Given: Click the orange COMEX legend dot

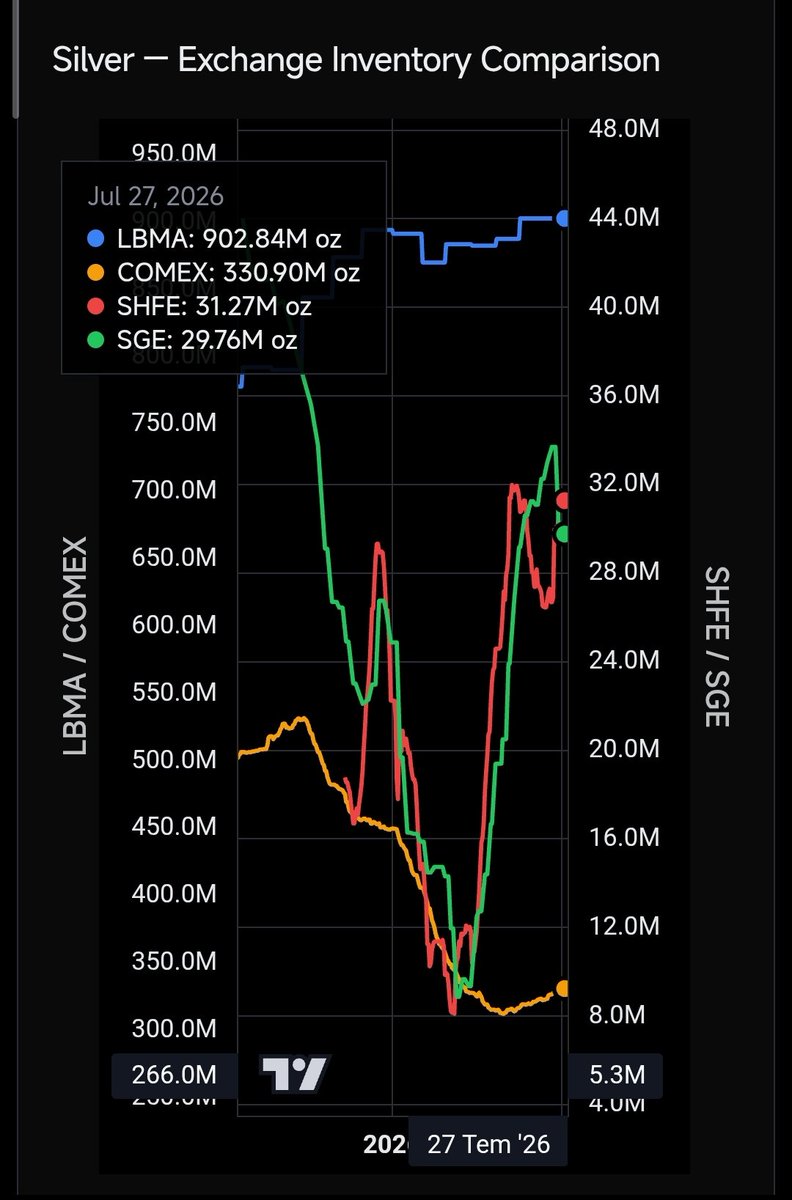Looking at the screenshot, I should (95, 272).
